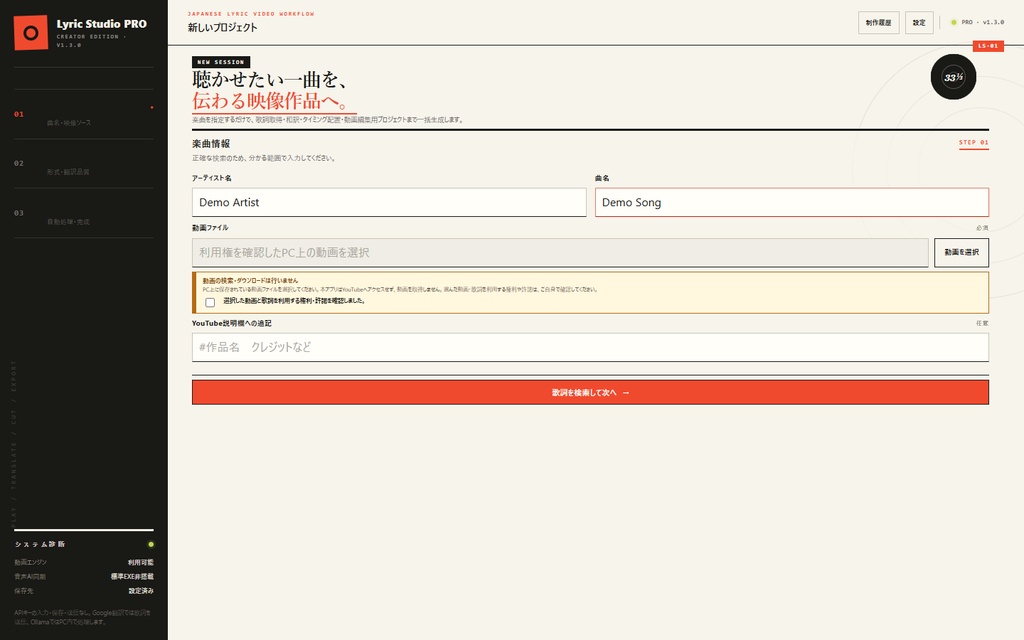Click the 任意 optional marker
The image size is (1024, 640).
point(982,323)
